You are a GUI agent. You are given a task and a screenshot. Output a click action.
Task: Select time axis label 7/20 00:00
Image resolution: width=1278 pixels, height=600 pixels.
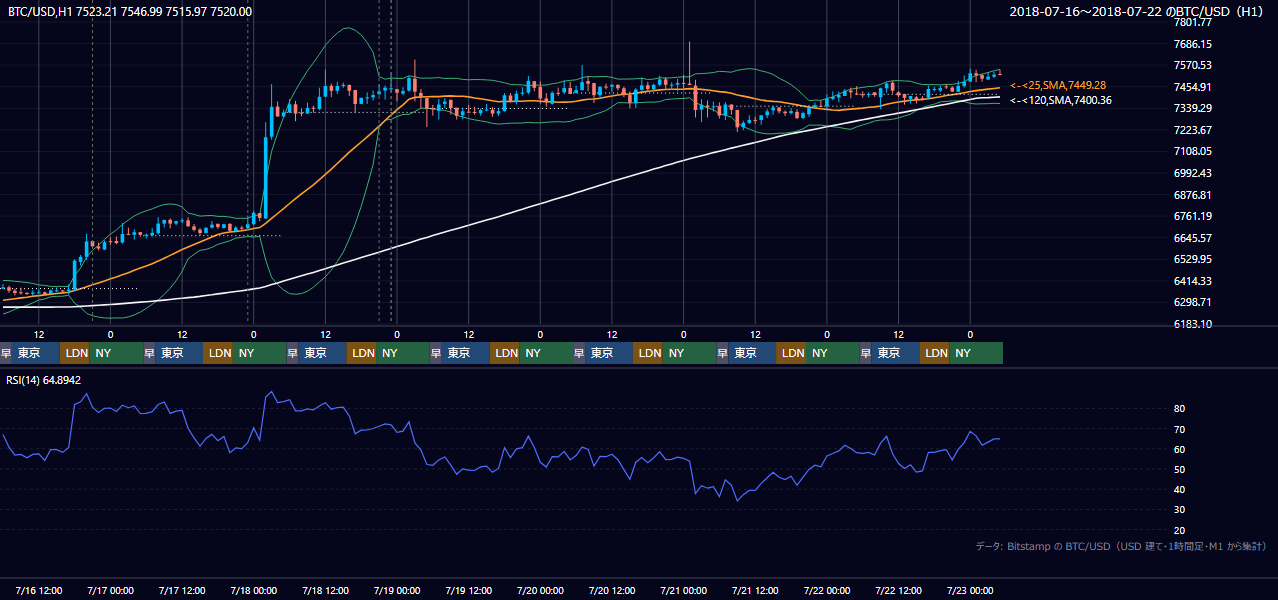pyautogui.click(x=541, y=590)
